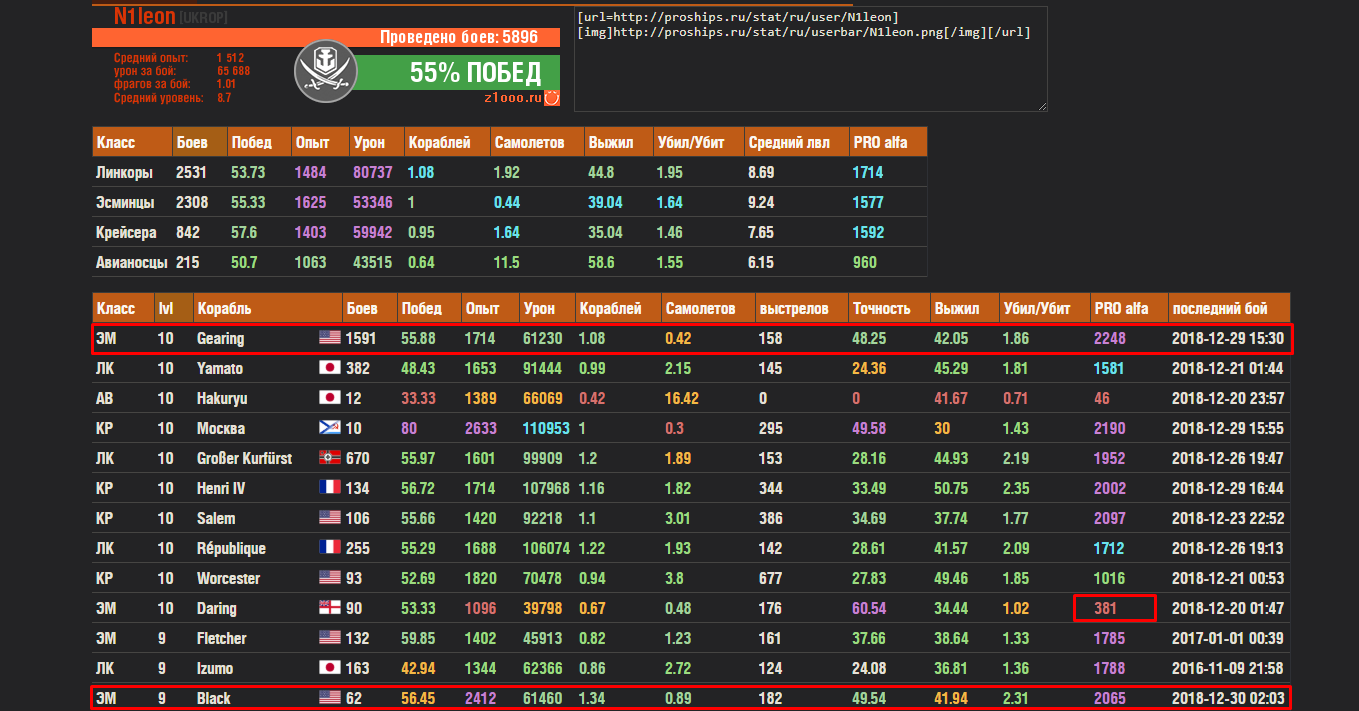Click Fletcher's last battle date 2017-01-01 00:39
The image size is (1359, 711).
point(1227,638)
